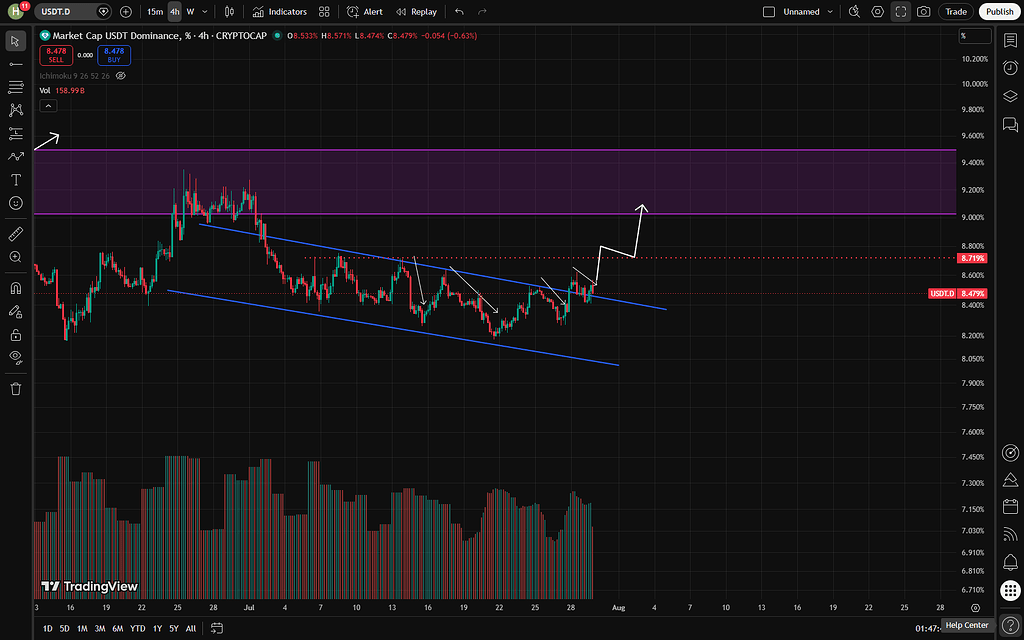The height and width of the screenshot is (640, 1024).
Task: Select the 1Y date range
Action: coord(157,628)
